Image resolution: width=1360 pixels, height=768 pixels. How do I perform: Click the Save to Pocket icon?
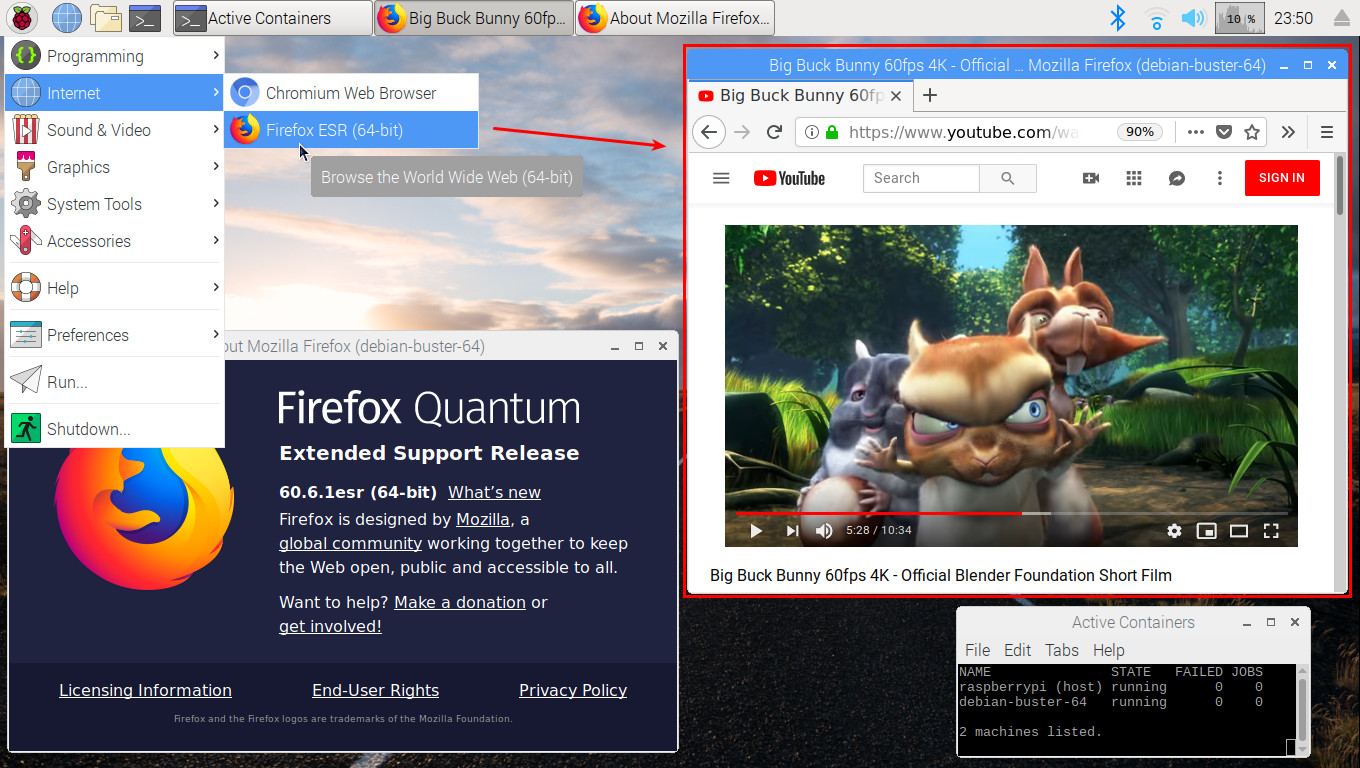[1224, 132]
